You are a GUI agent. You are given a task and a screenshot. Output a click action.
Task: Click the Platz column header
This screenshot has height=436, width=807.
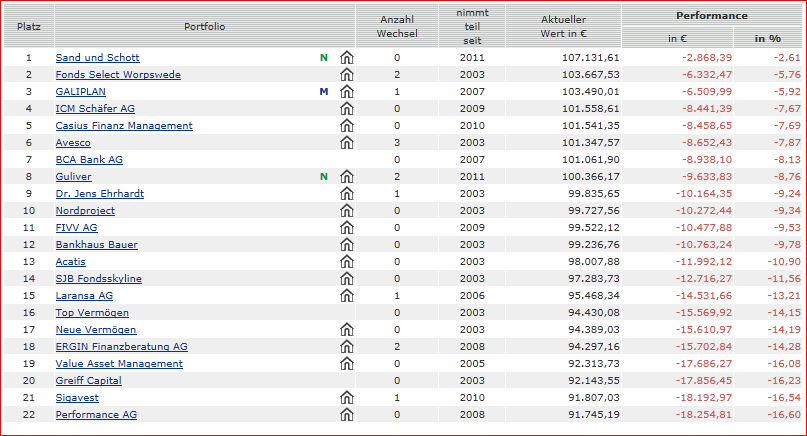click(x=29, y=25)
